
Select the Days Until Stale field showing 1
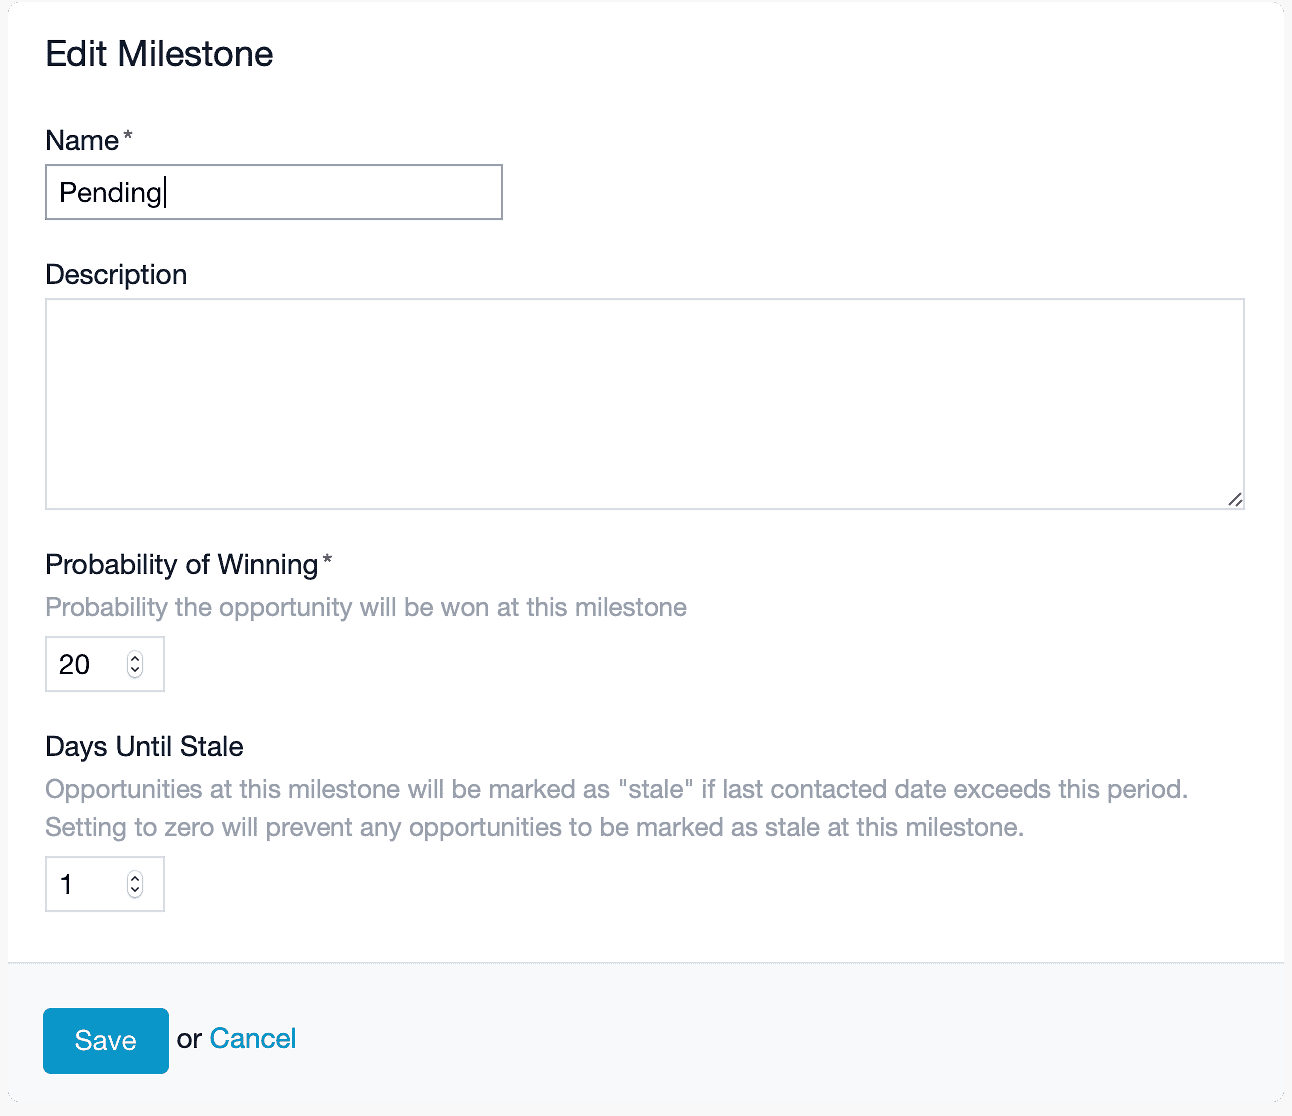click(x=105, y=884)
